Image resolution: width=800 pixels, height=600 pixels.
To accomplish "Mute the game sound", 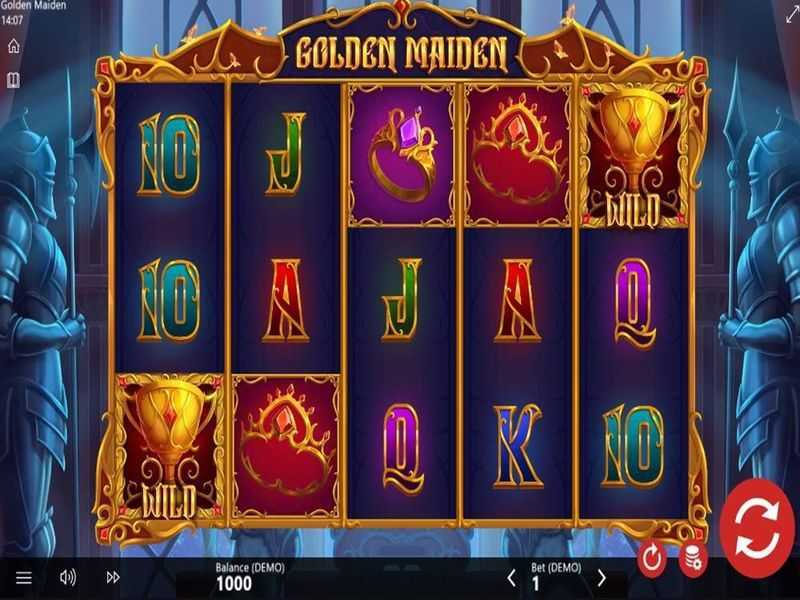I will click(x=68, y=578).
